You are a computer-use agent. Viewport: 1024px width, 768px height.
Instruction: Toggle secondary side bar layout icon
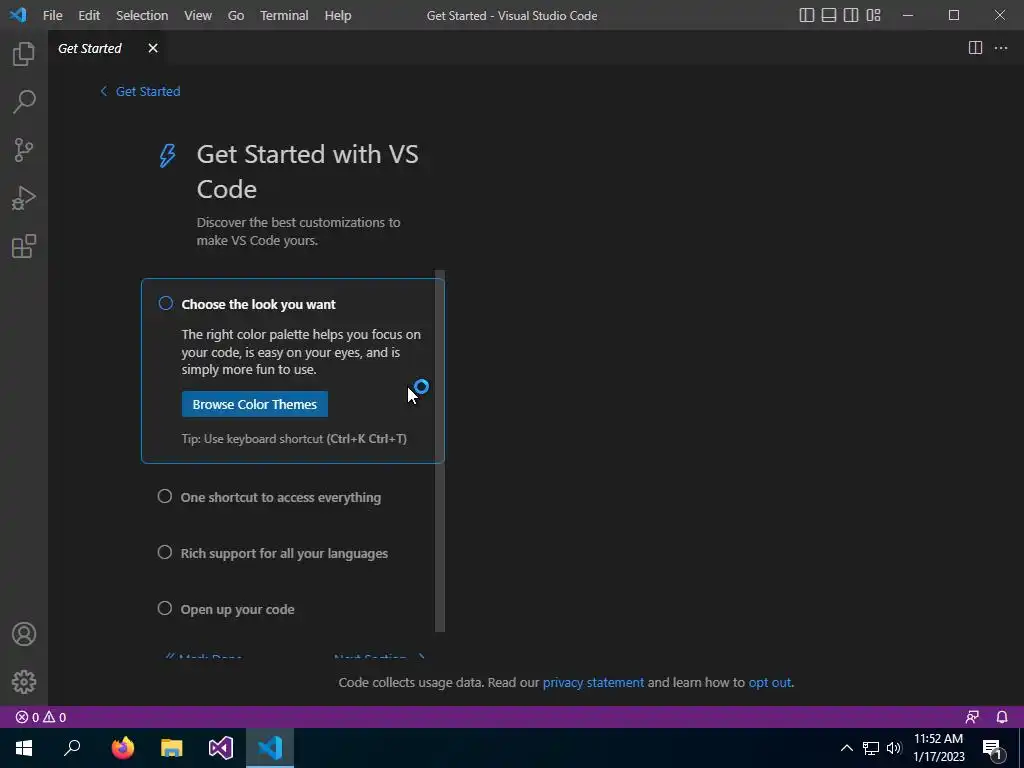tap(851, 15)
